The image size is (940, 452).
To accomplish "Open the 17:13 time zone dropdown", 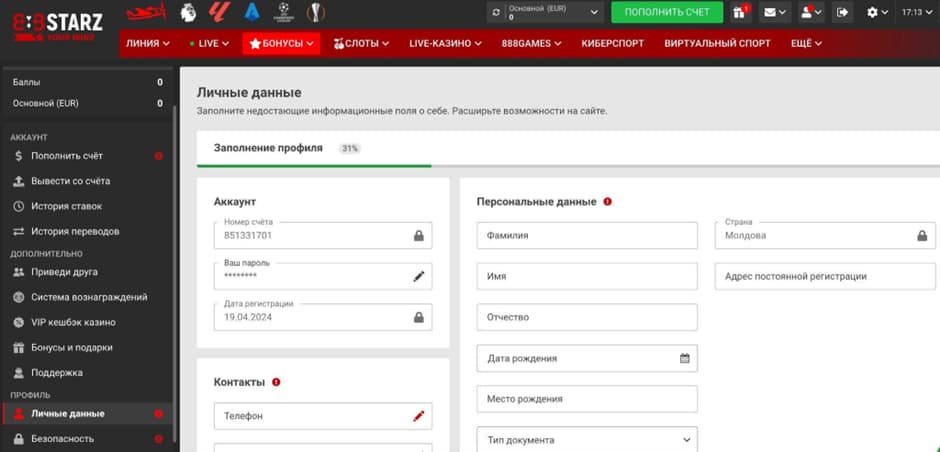I will click(918, 12).
